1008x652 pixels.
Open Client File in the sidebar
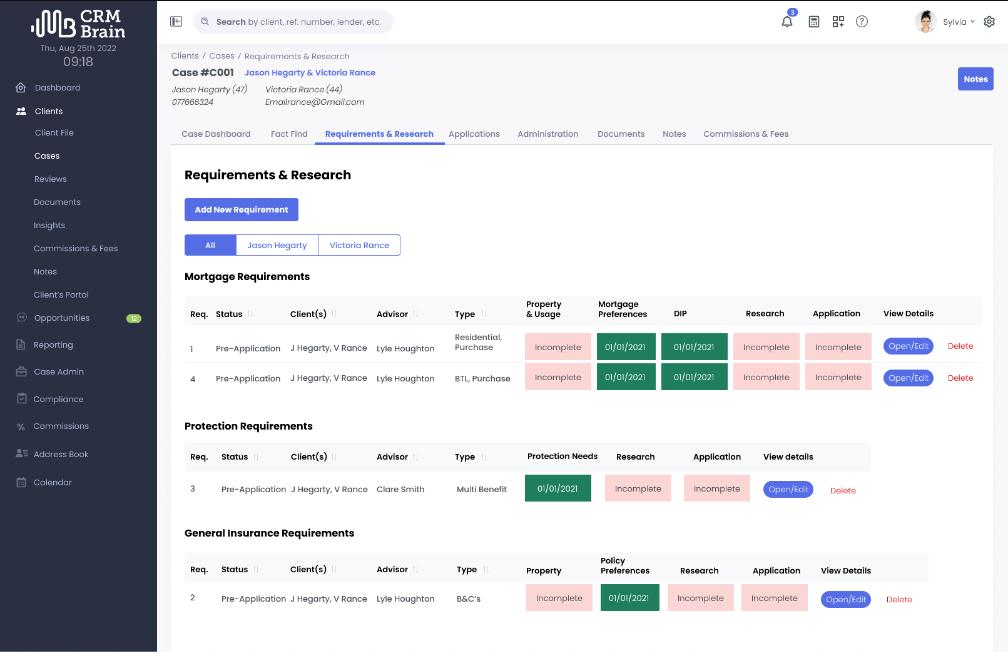(54, 132)
